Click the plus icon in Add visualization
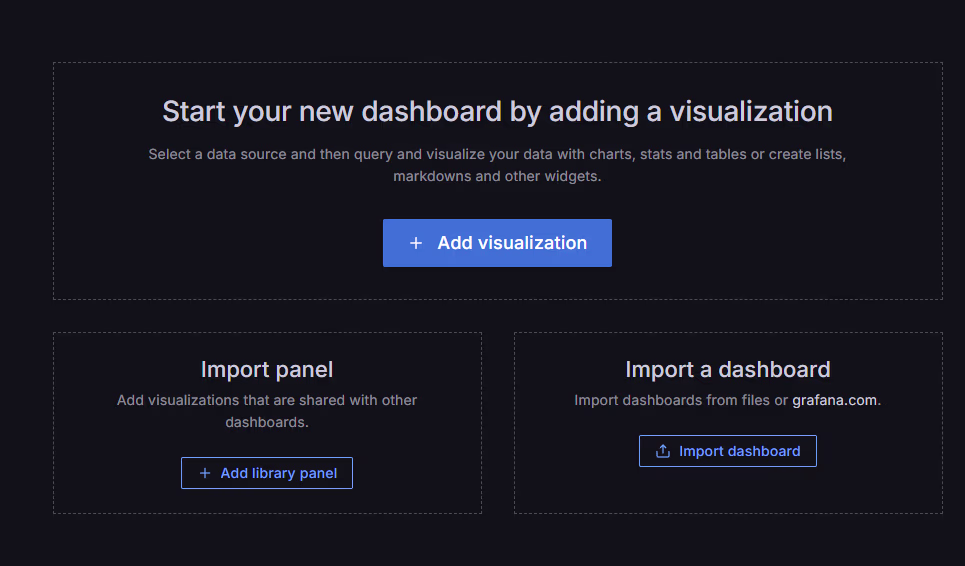 tap(416, 243)
